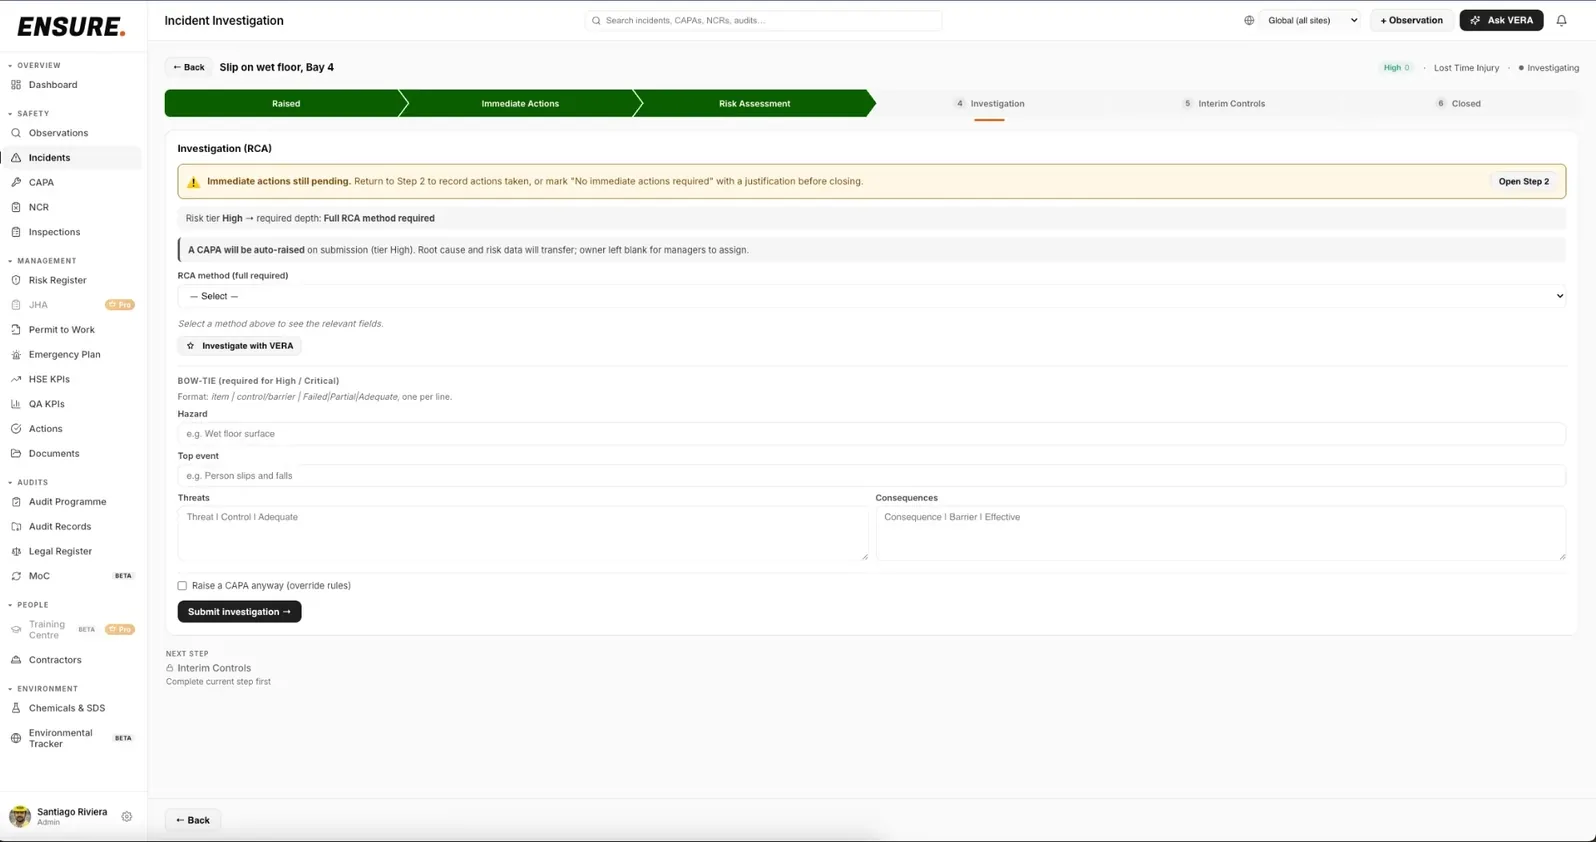Screen dimensions: 1596x842
Task: Click the Consequences text area
Action: [x=1220, y=533]
